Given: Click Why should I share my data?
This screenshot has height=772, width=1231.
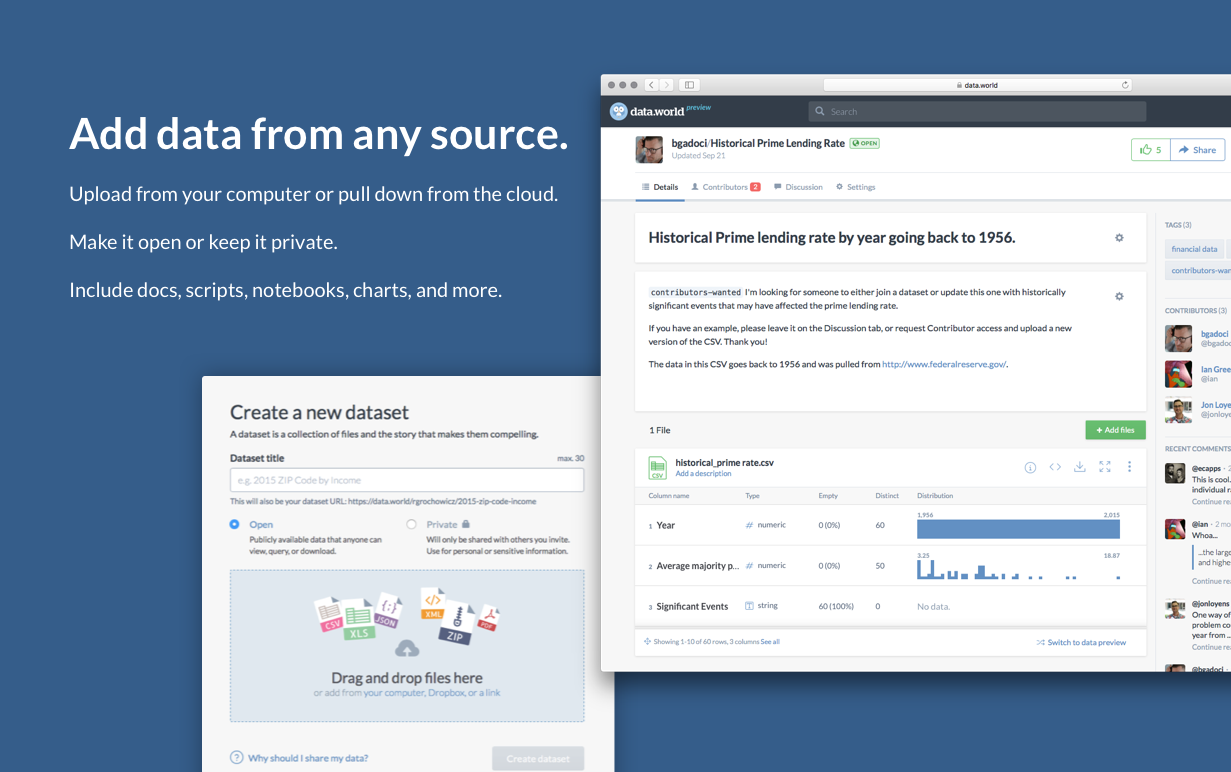Looking at the screenshot, I should (308, 758).
